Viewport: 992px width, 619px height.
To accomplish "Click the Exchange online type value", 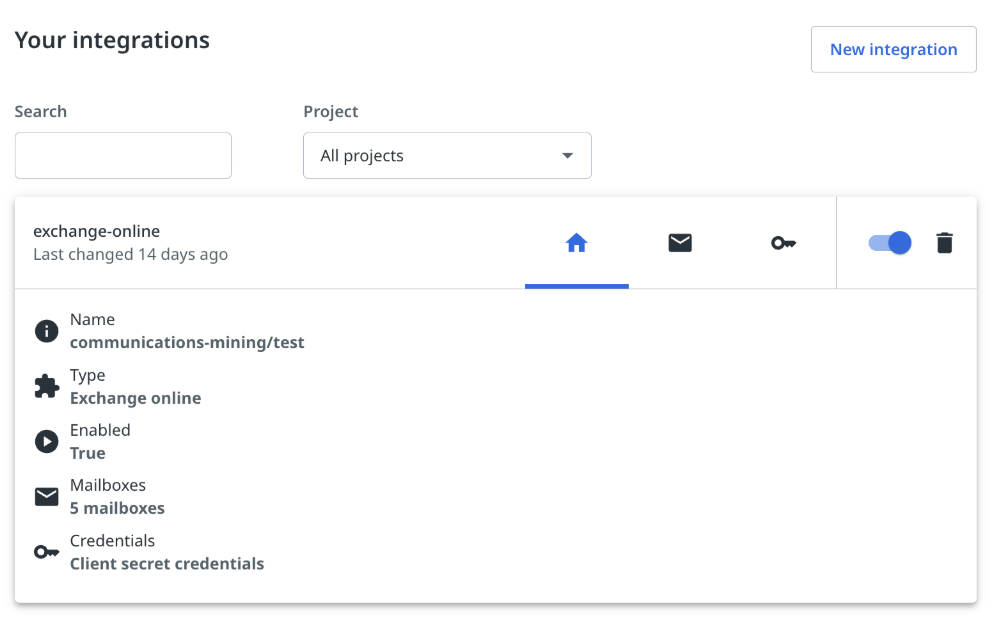I will coord(135,398).
